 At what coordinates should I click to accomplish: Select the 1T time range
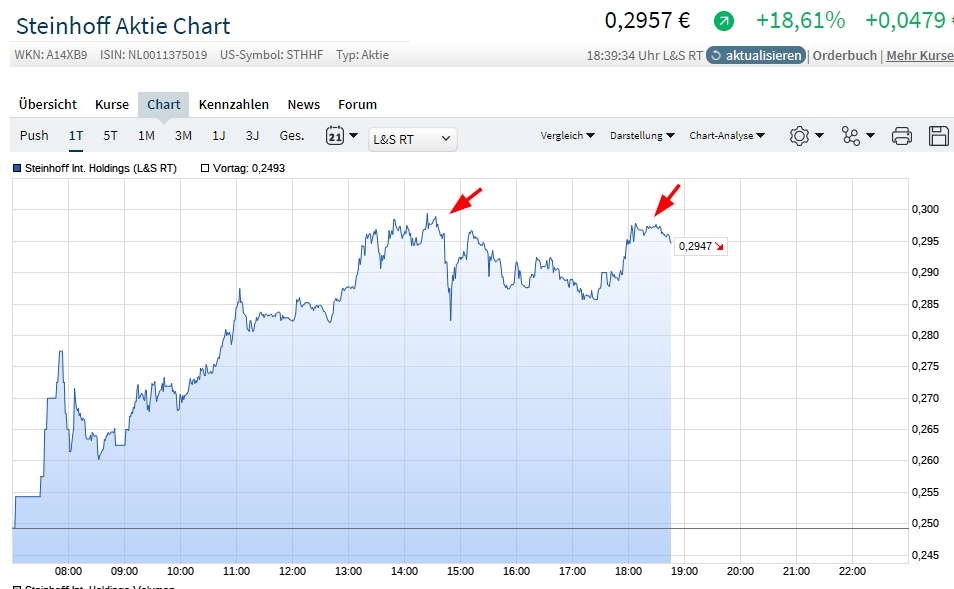pos(76,136)
